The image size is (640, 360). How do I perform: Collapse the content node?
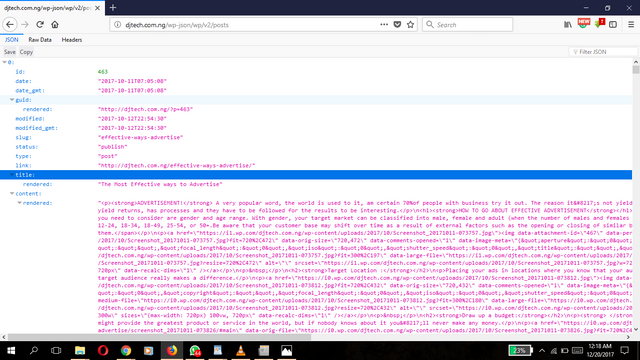[12, 193]
